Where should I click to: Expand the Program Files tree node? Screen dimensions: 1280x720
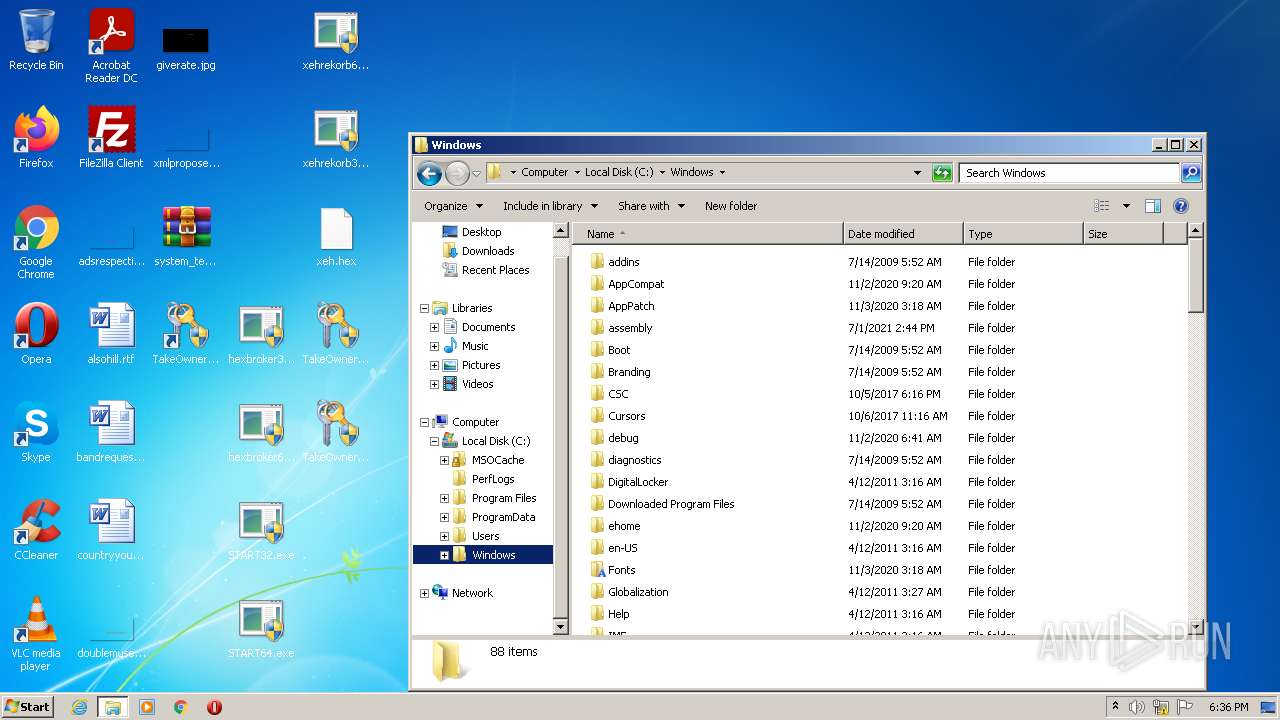click(445, 498)
